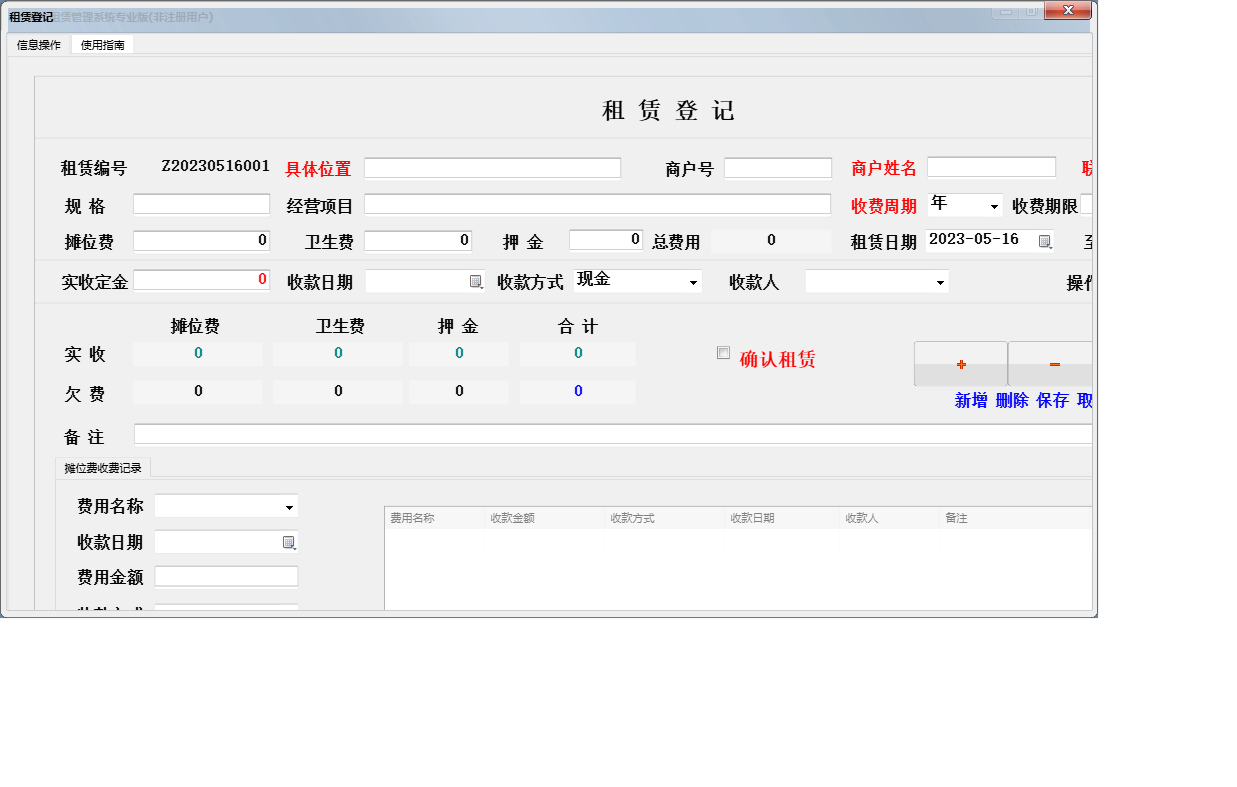The image size is (1237, 787).
Task: Open calendar icon in top 收款日期 field
Action: pyautogui.click(x=476, y=282)
